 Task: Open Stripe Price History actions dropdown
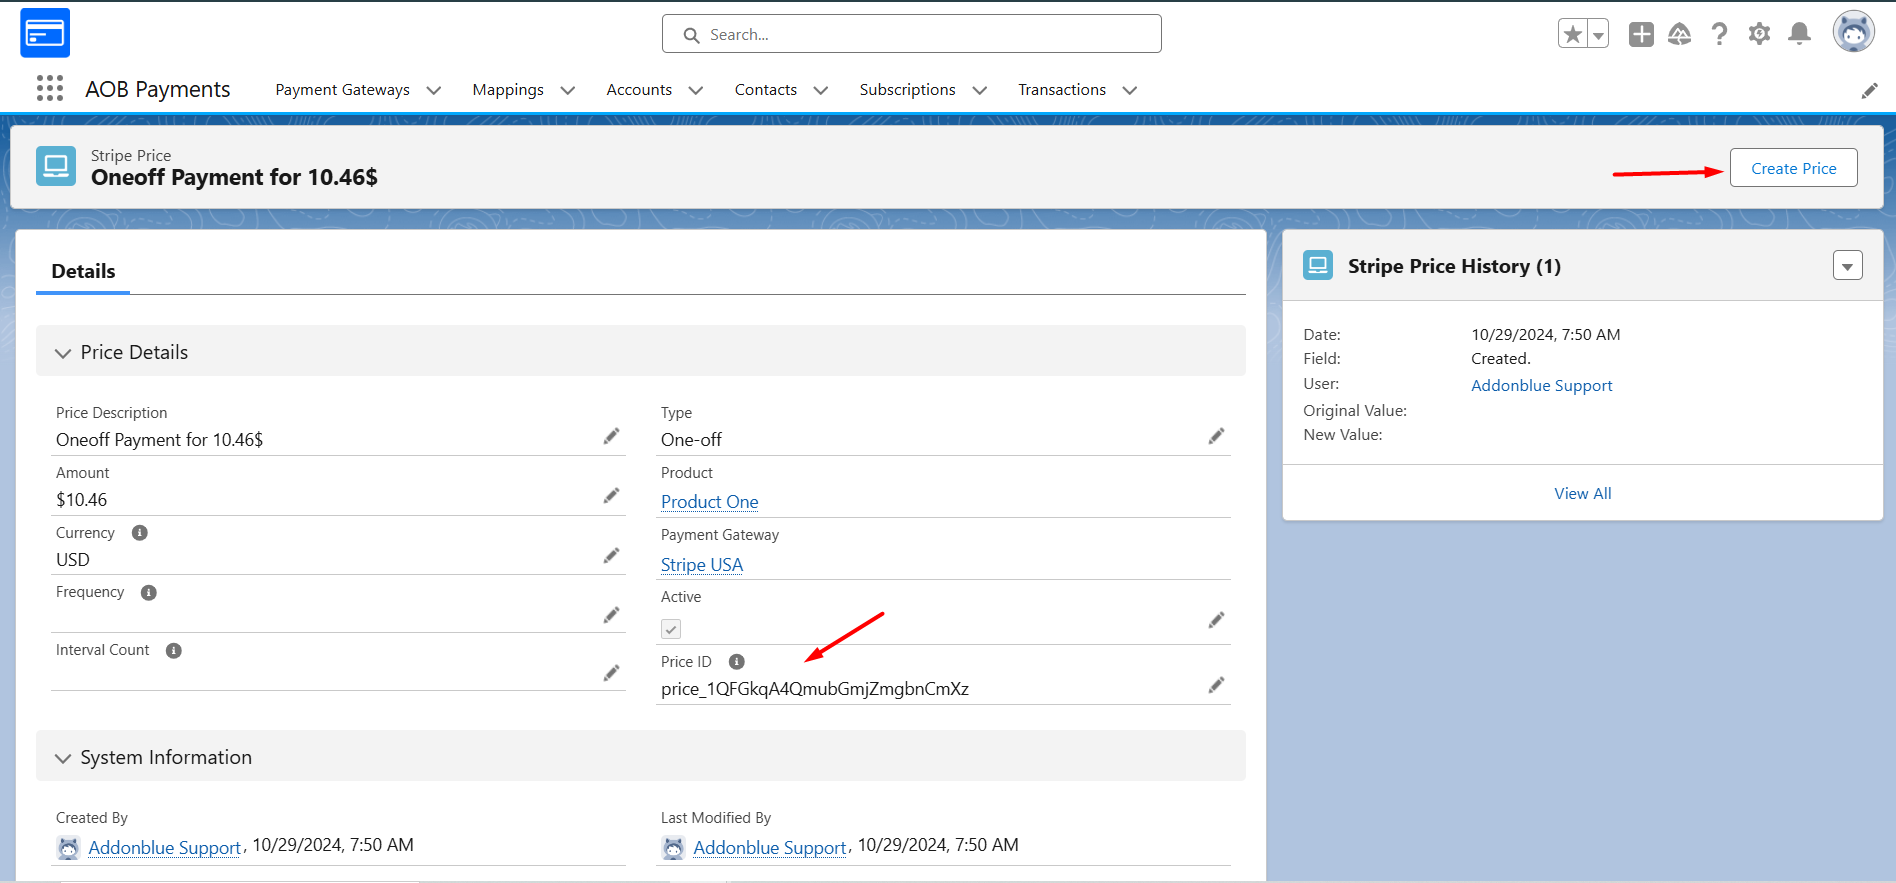(x=1847, y=266)
